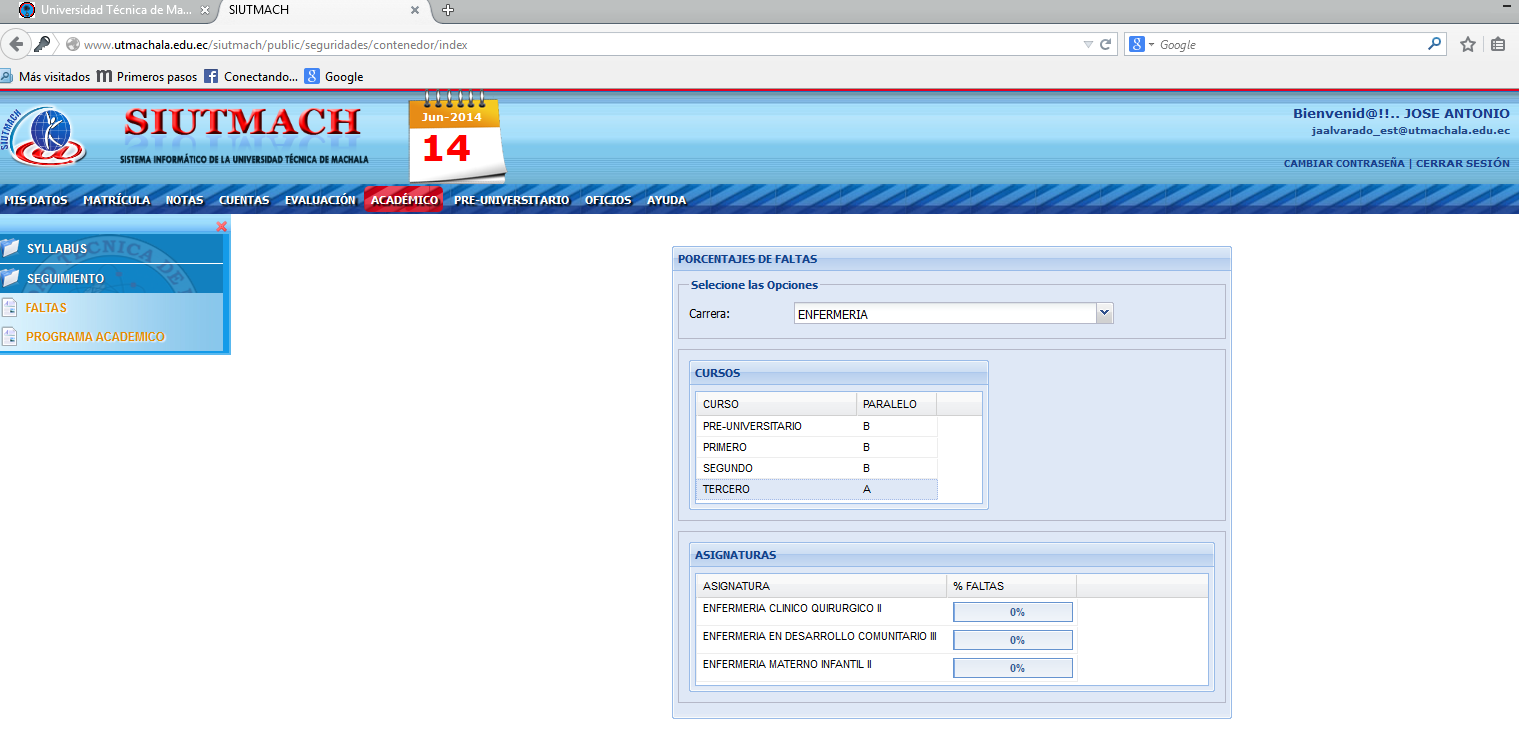
Task: Click the document icon beside PROGRAMA ACADEMICO
Action: point(10,337)
